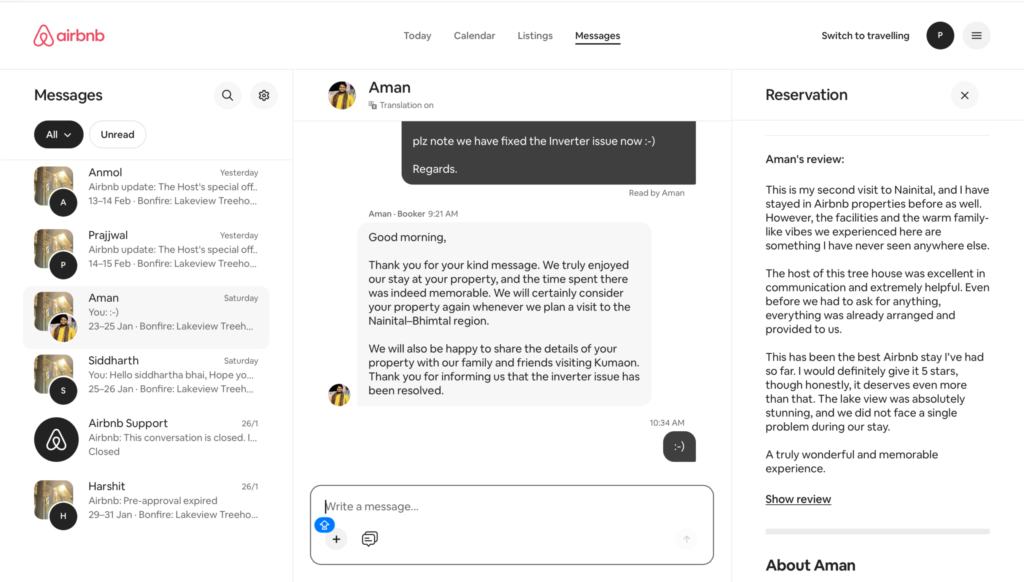Open quick replies icon in composer

pyautogui.click(x=369, y=539)
